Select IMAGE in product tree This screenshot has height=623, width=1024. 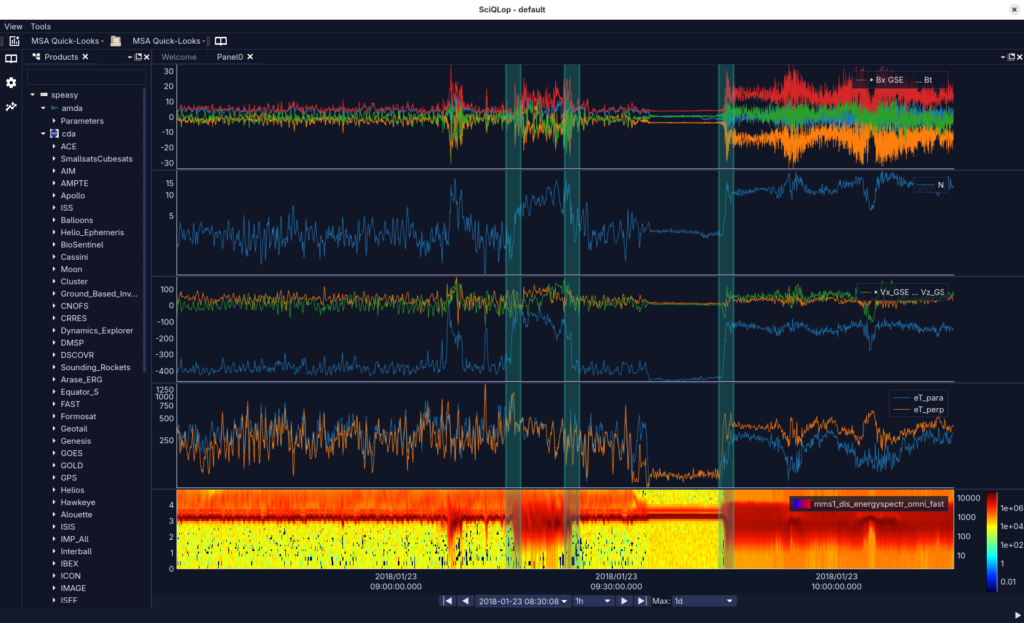(73, 588)
